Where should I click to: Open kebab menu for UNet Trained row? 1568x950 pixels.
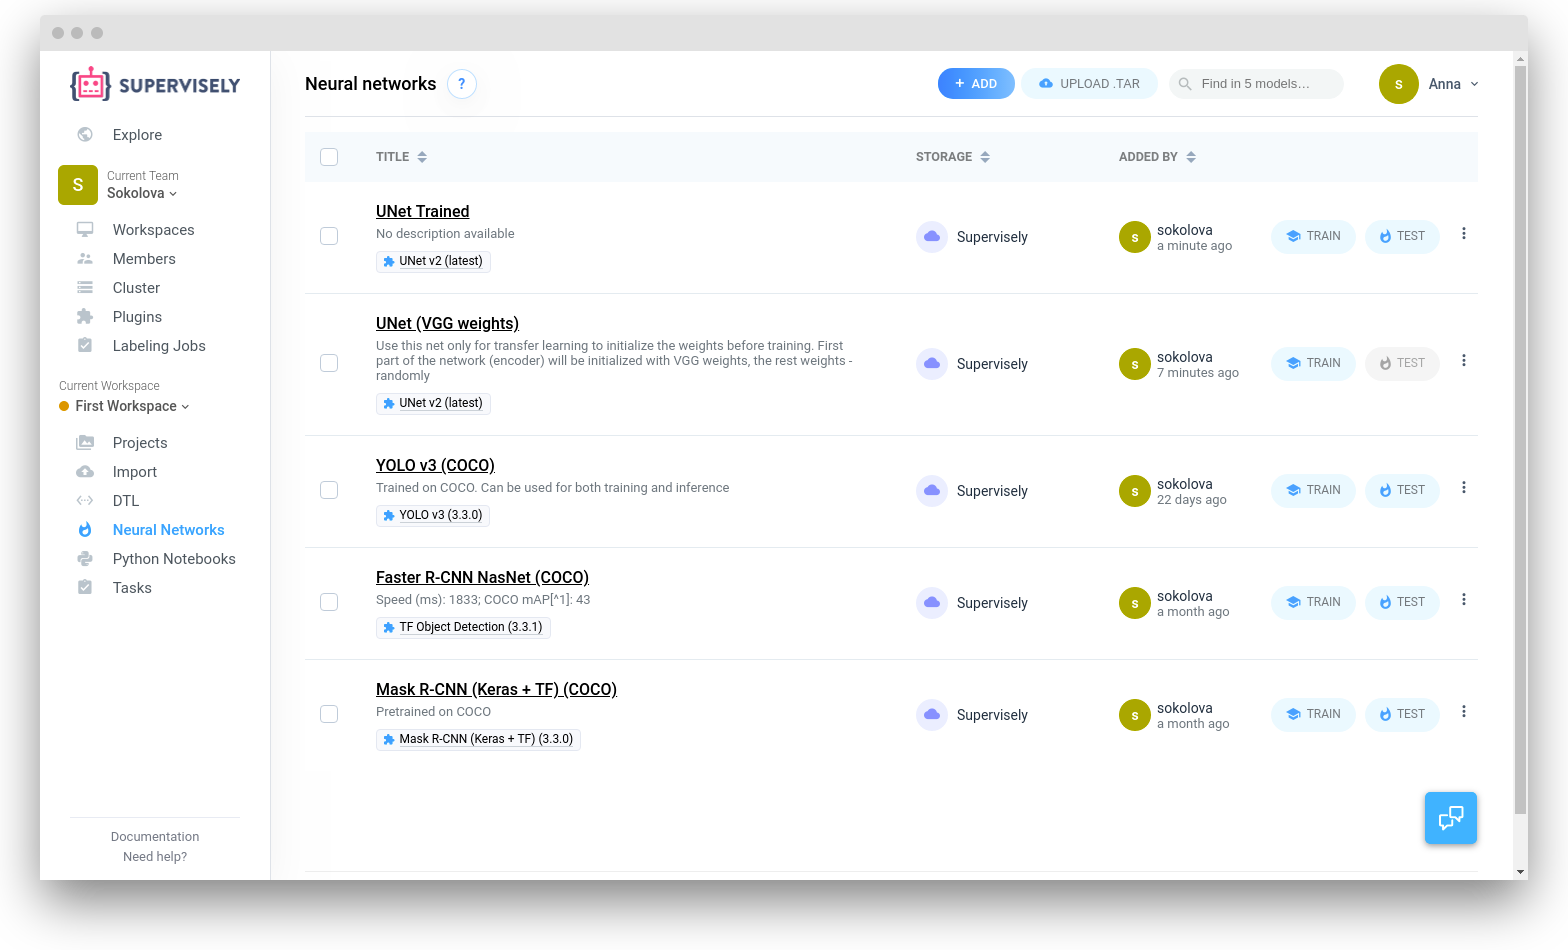[x=1464, y=234]
